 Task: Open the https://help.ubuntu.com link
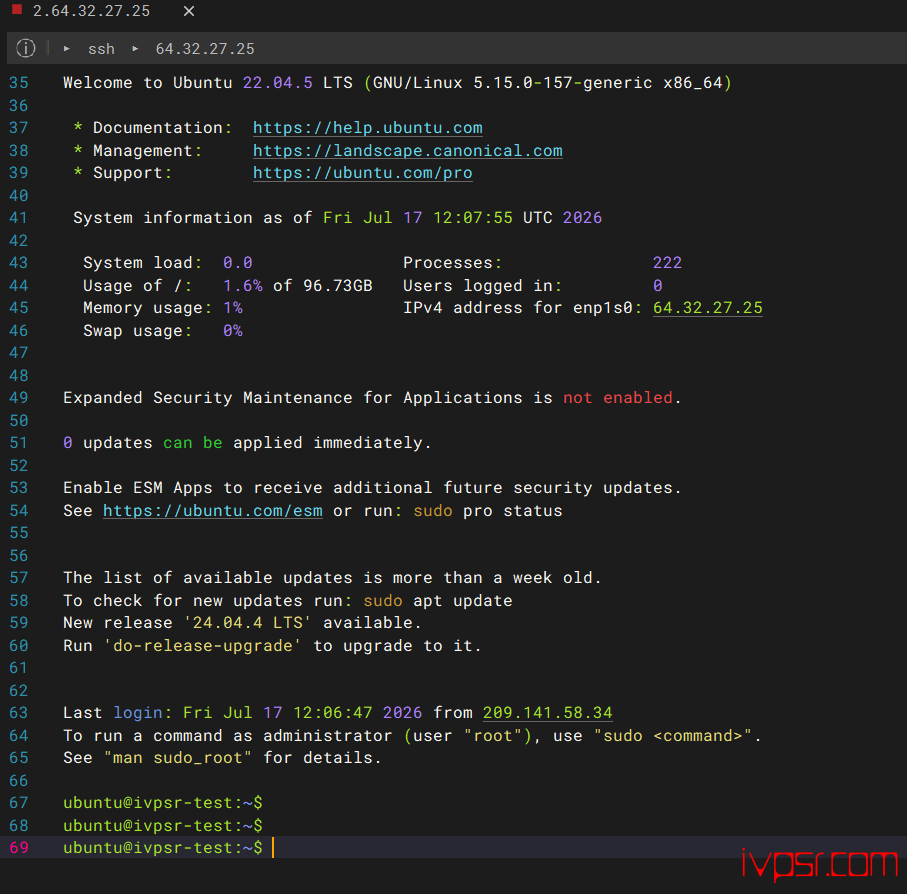coord(367,128)
